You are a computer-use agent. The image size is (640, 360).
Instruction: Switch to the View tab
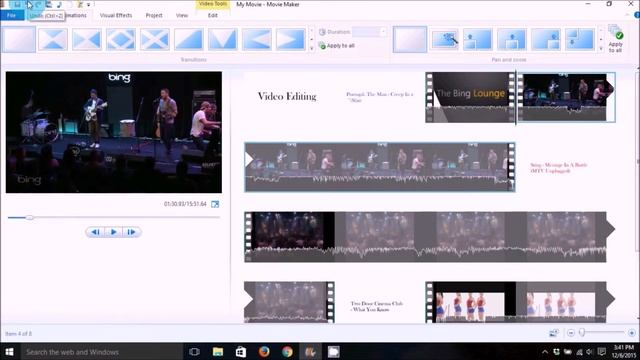click(182, 16)
